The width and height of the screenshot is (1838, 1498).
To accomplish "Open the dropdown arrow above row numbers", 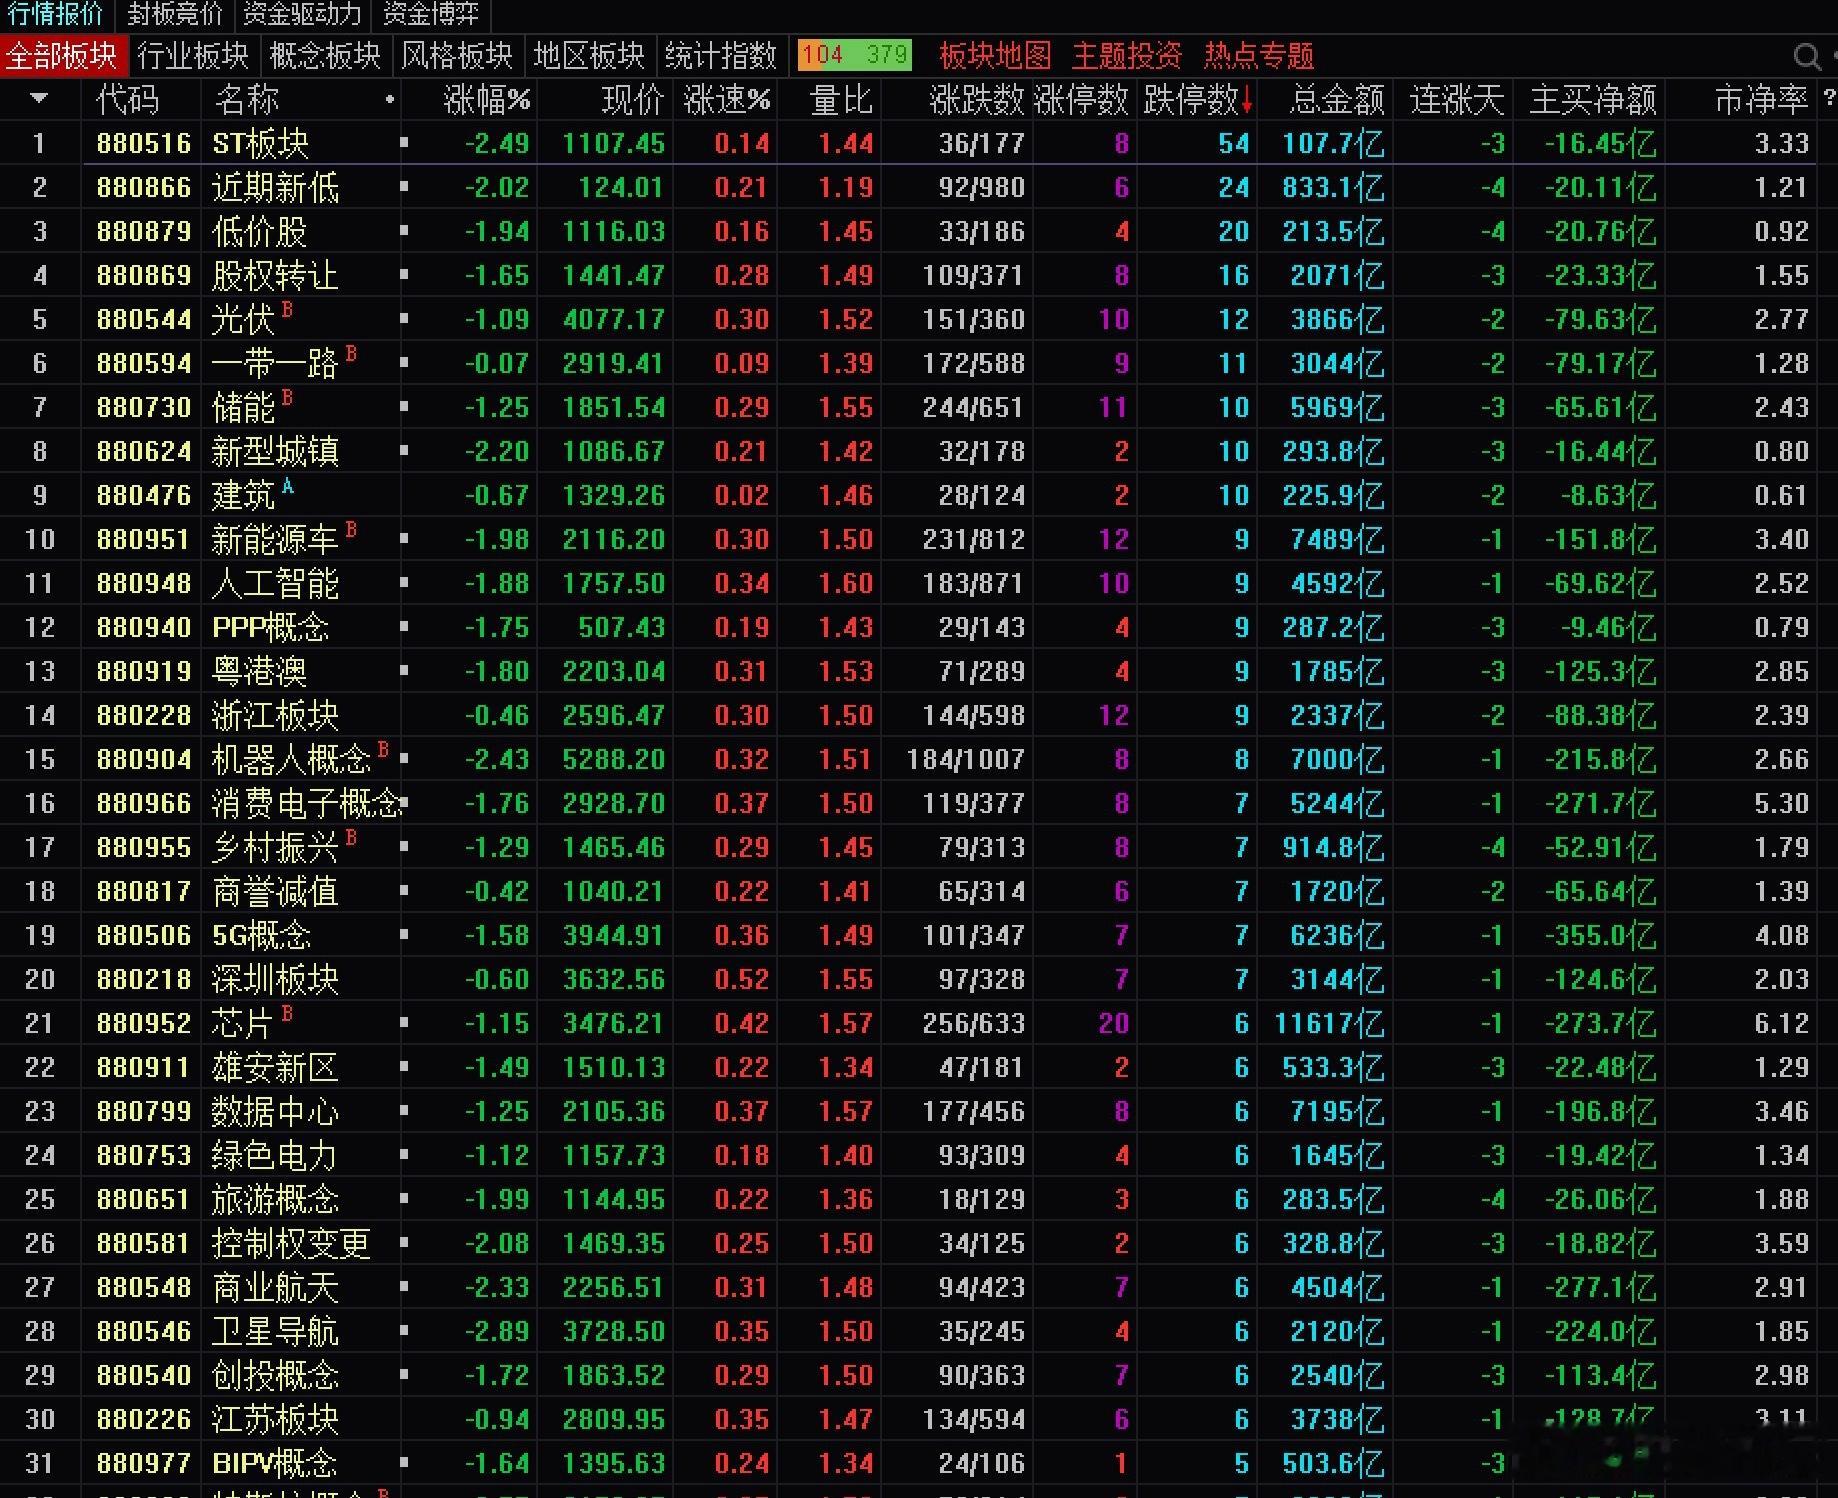I will click(x=39, y=98).
